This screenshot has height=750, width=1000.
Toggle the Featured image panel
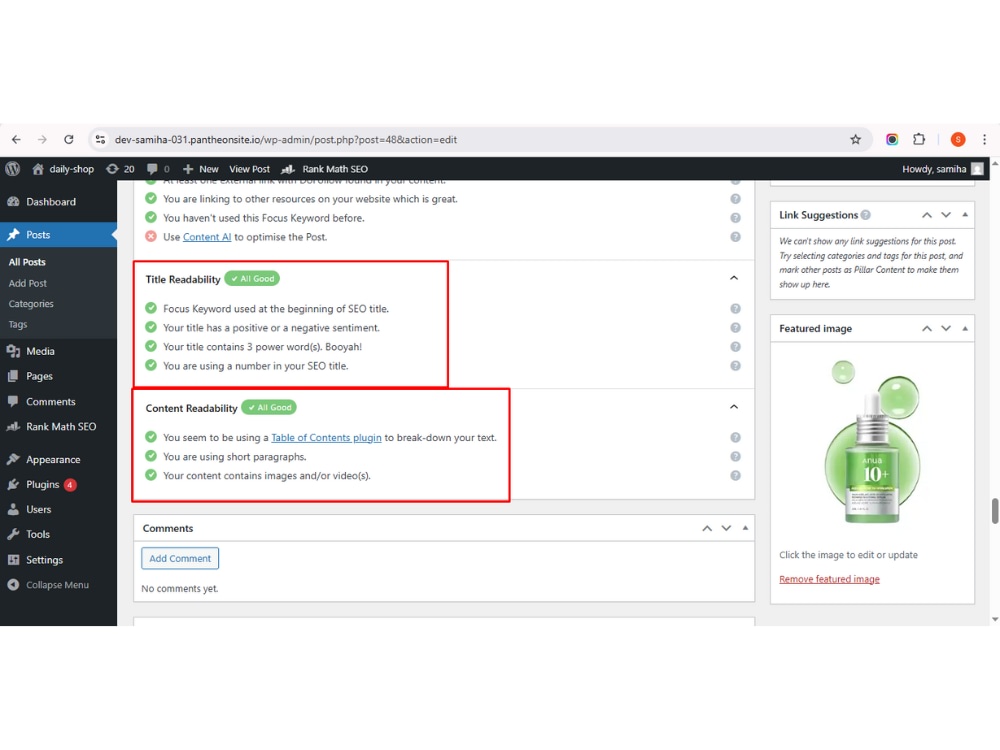[965, 328]
